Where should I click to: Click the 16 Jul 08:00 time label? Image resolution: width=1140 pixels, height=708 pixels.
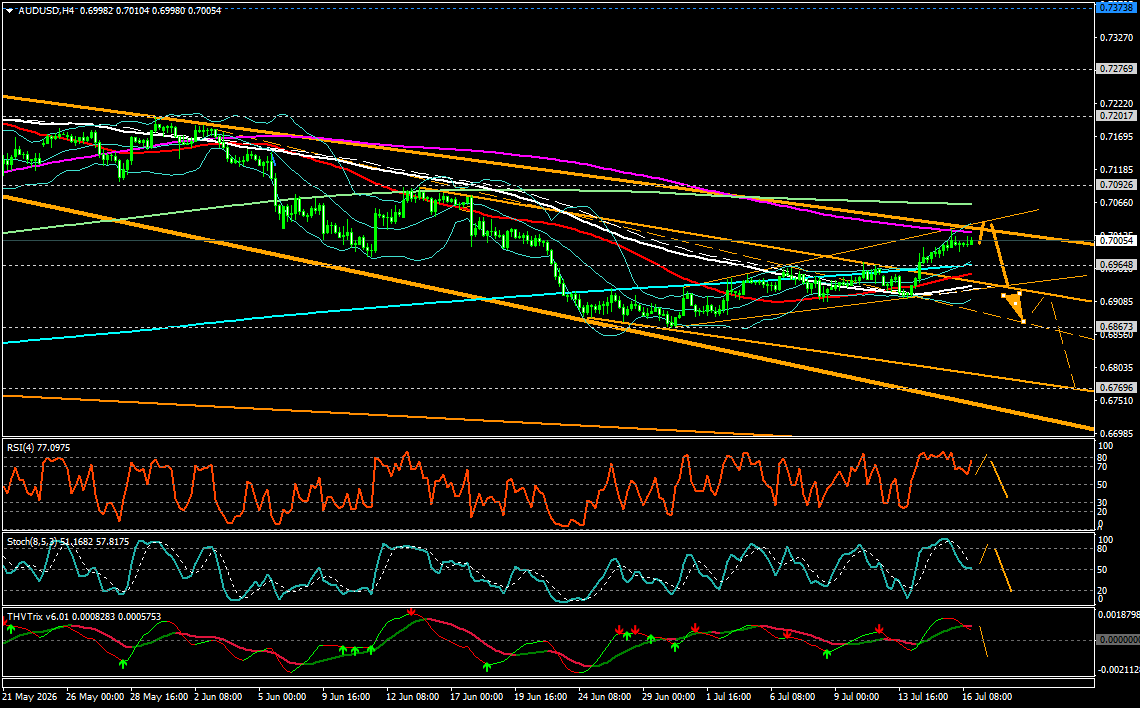coord(987,696)
